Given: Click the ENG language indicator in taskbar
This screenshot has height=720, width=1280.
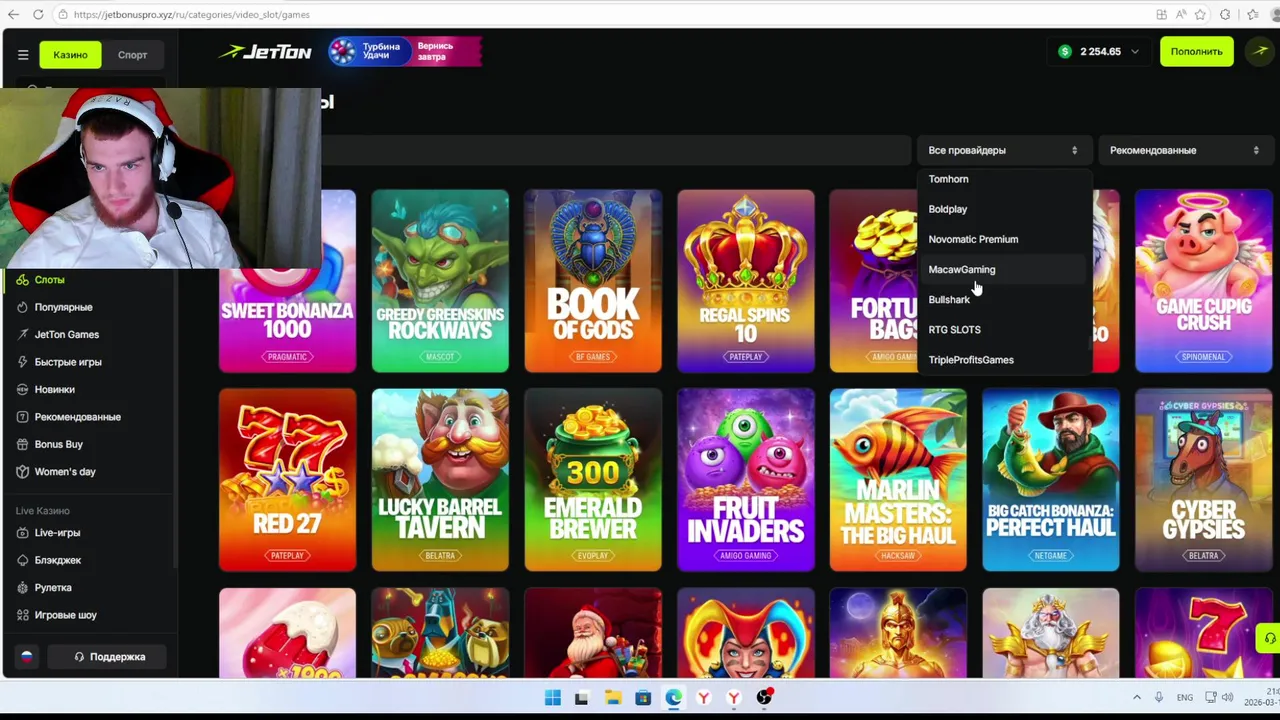Looking at the screenshot, I should [1184, 698].
